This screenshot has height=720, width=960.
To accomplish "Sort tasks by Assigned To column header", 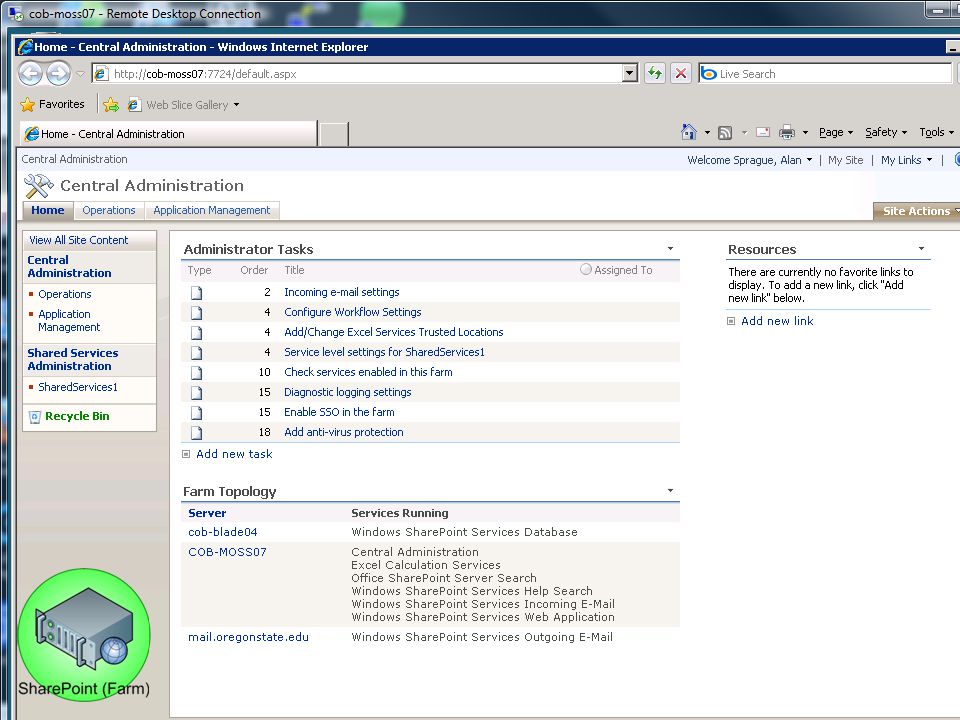I will coord(623,270).
